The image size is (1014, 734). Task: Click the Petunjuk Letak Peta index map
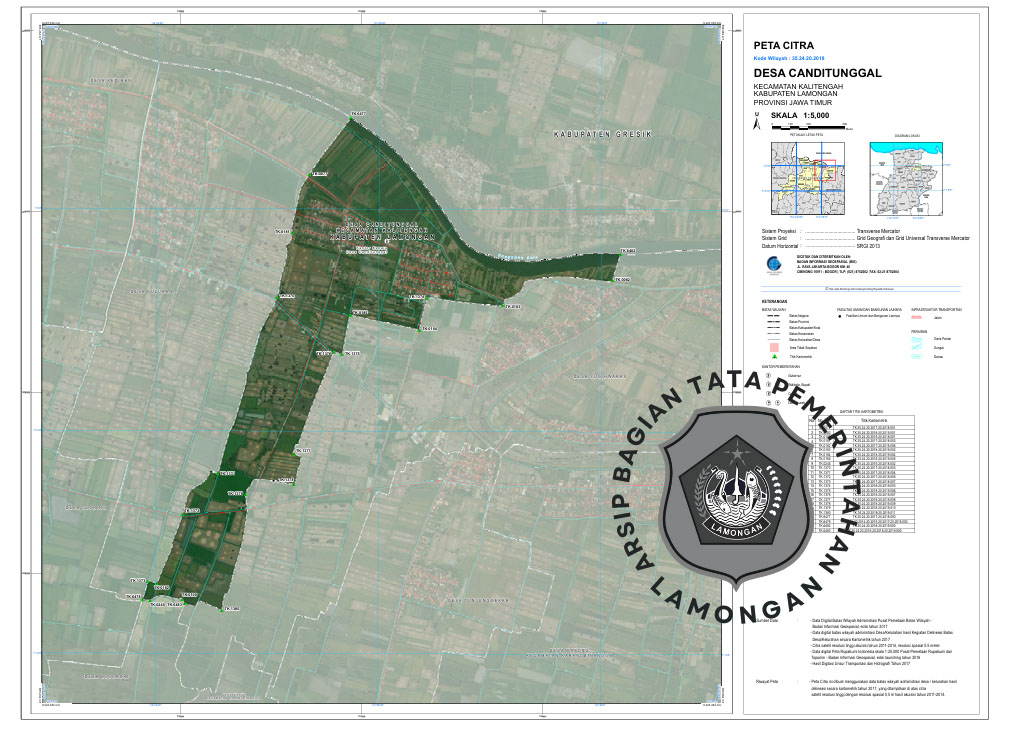coord(808,178)
